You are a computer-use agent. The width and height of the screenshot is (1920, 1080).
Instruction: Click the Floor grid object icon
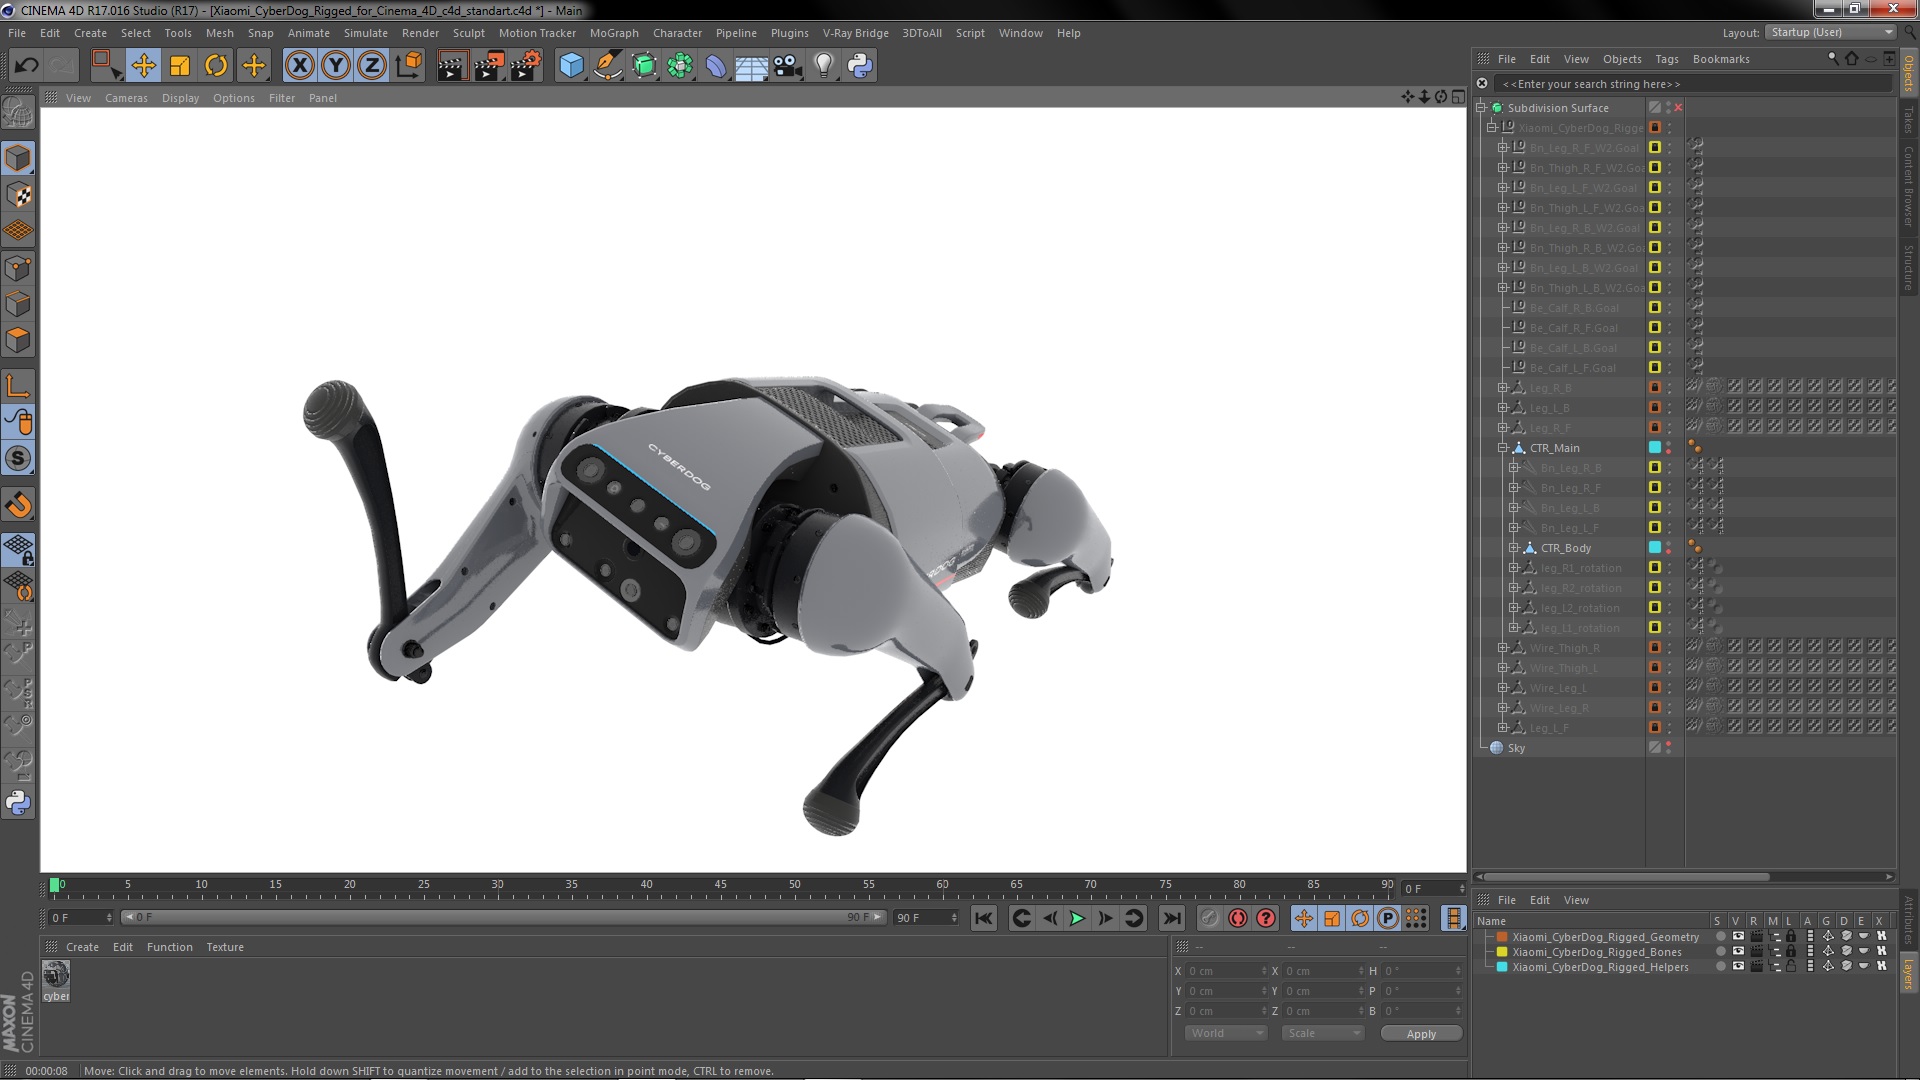[751, 66]
